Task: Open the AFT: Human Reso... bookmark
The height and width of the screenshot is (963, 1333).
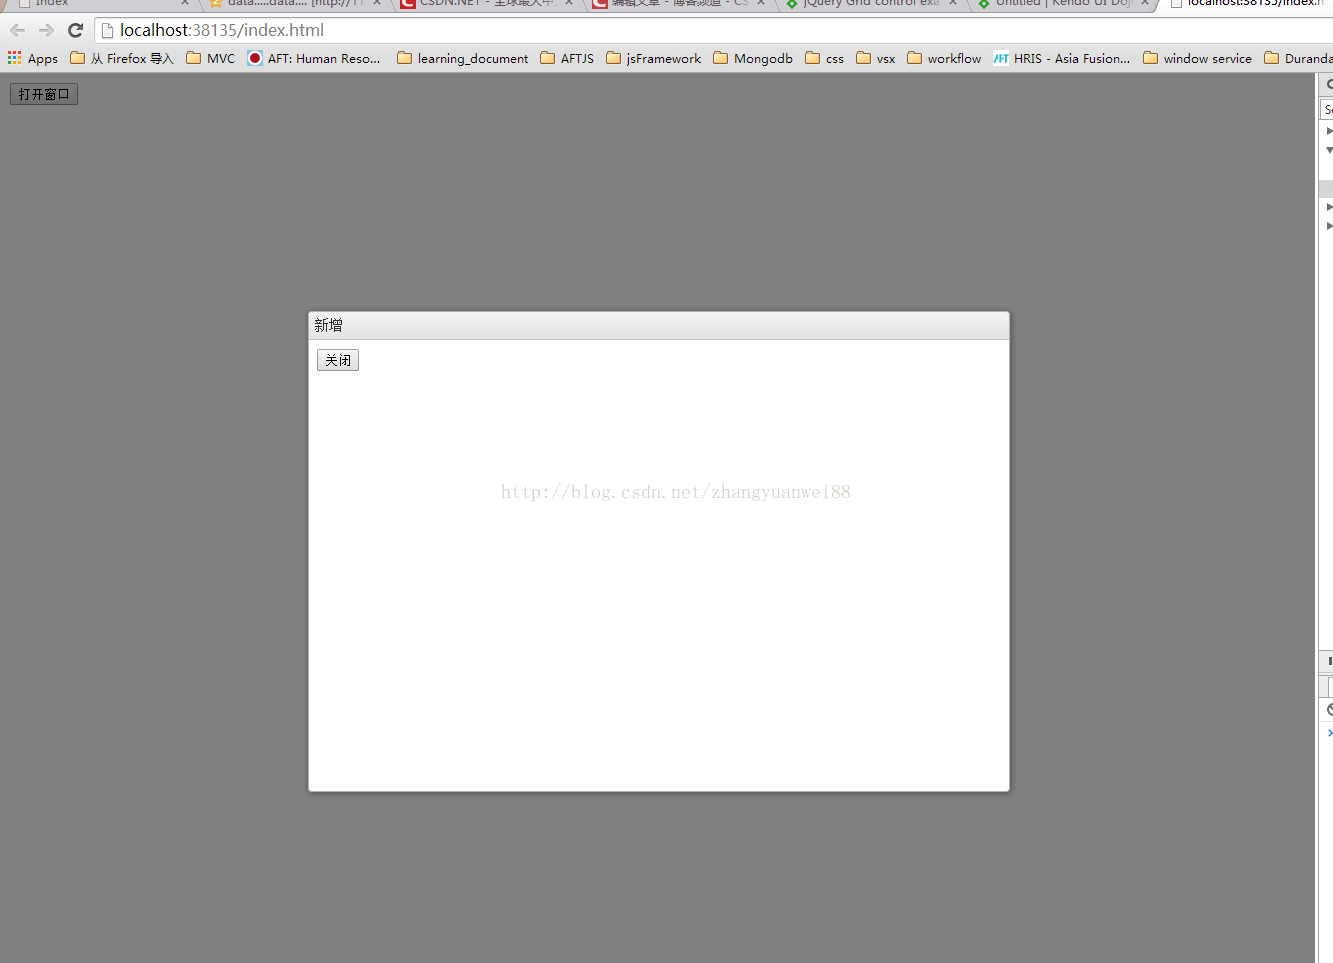Action: [x=314, y=58]
